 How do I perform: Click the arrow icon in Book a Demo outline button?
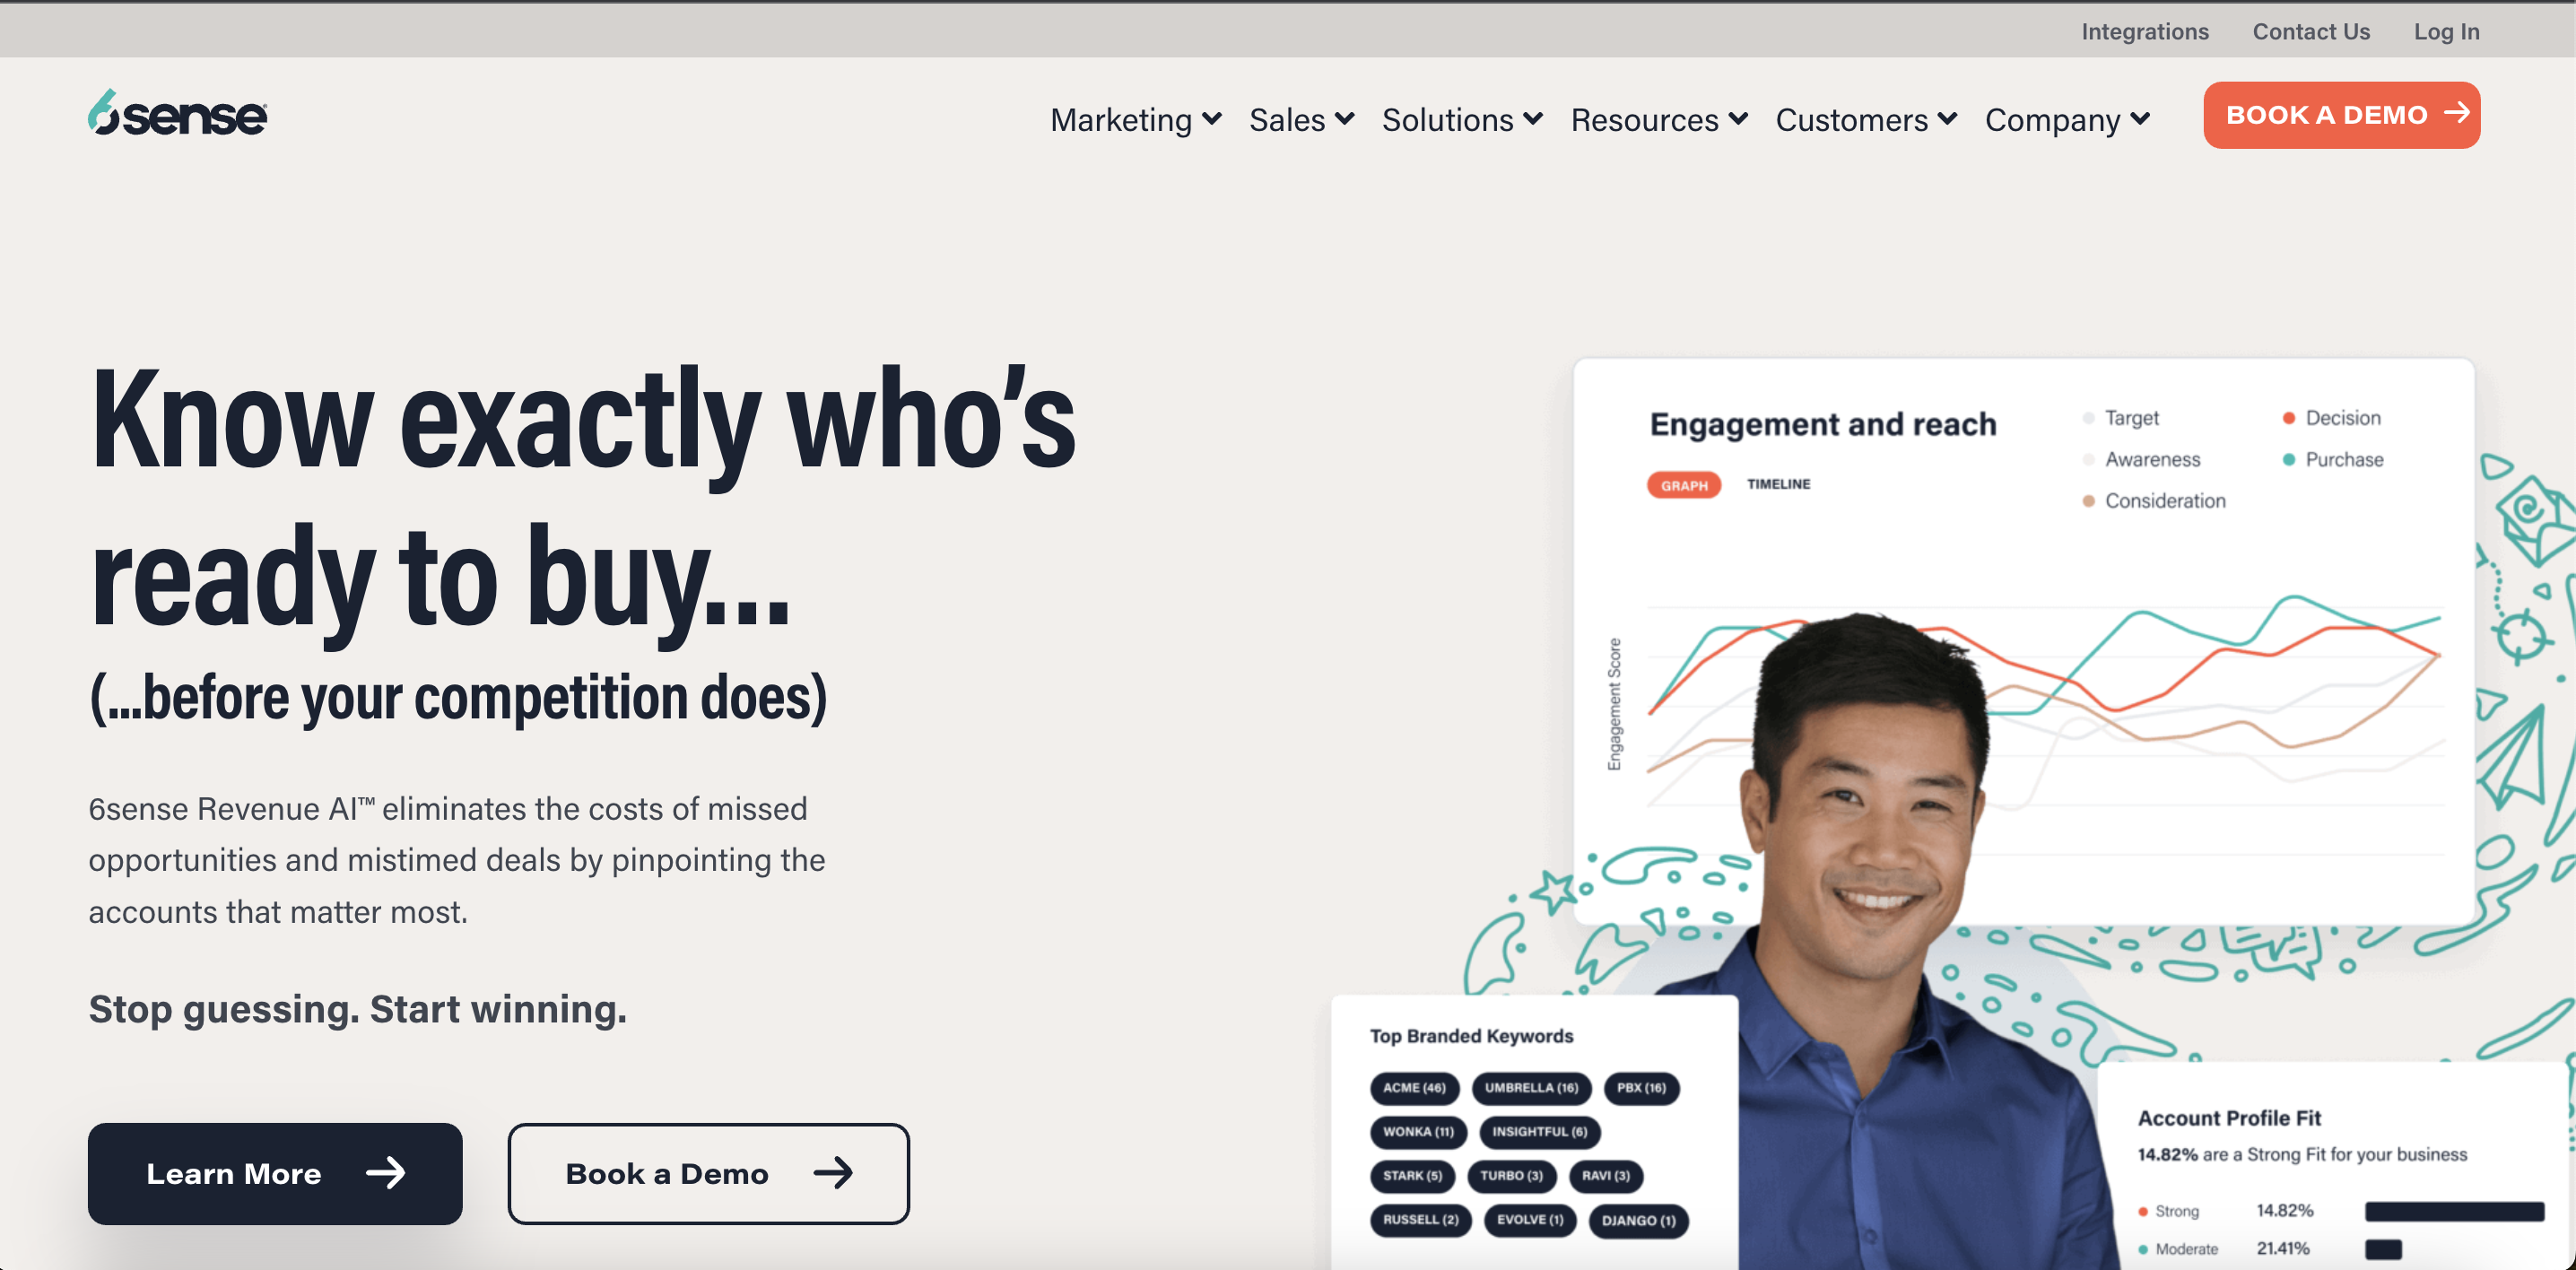(x=832, y=1172)
